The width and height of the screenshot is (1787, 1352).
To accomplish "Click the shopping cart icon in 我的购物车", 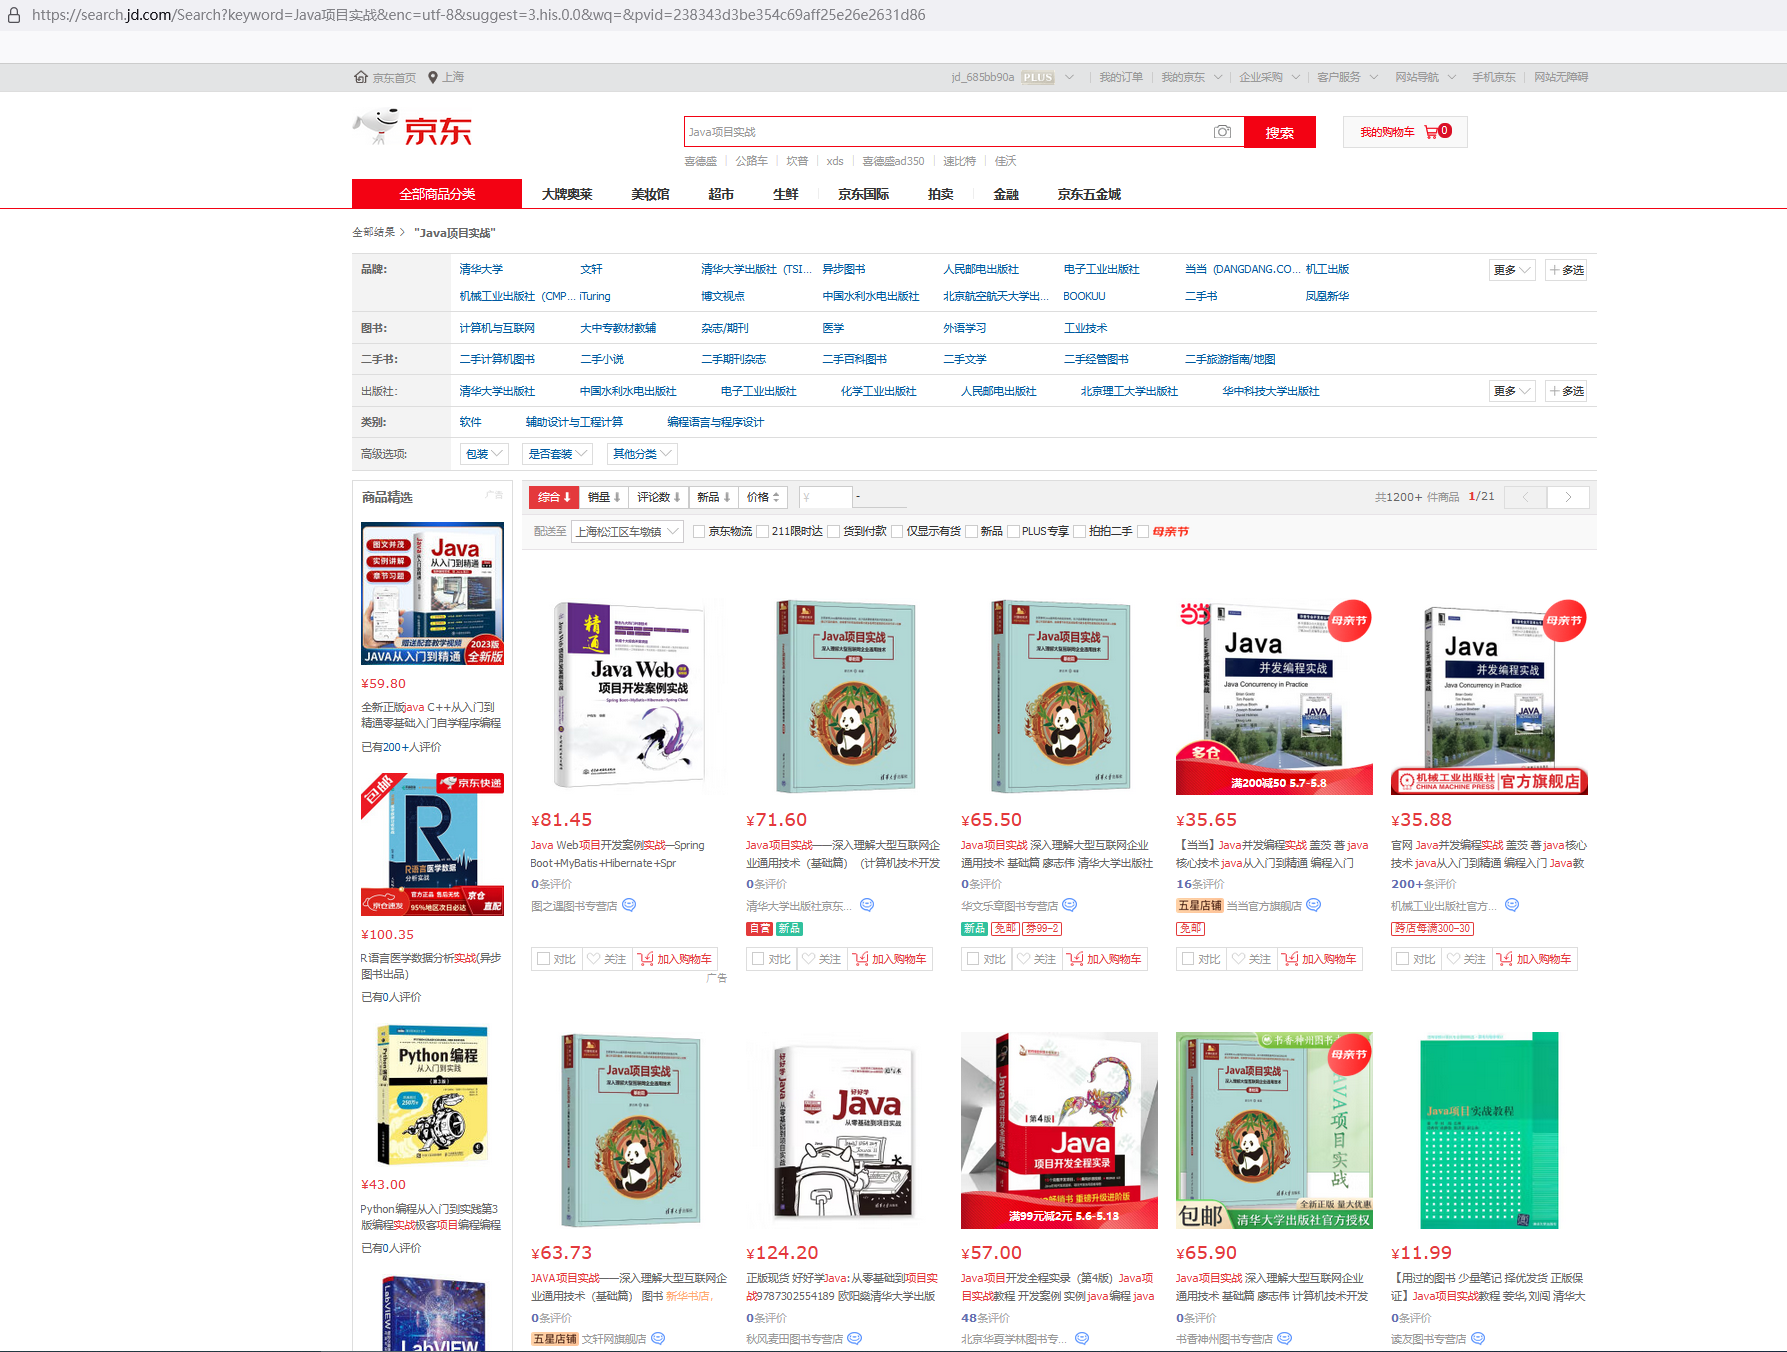I will 1432,132.
